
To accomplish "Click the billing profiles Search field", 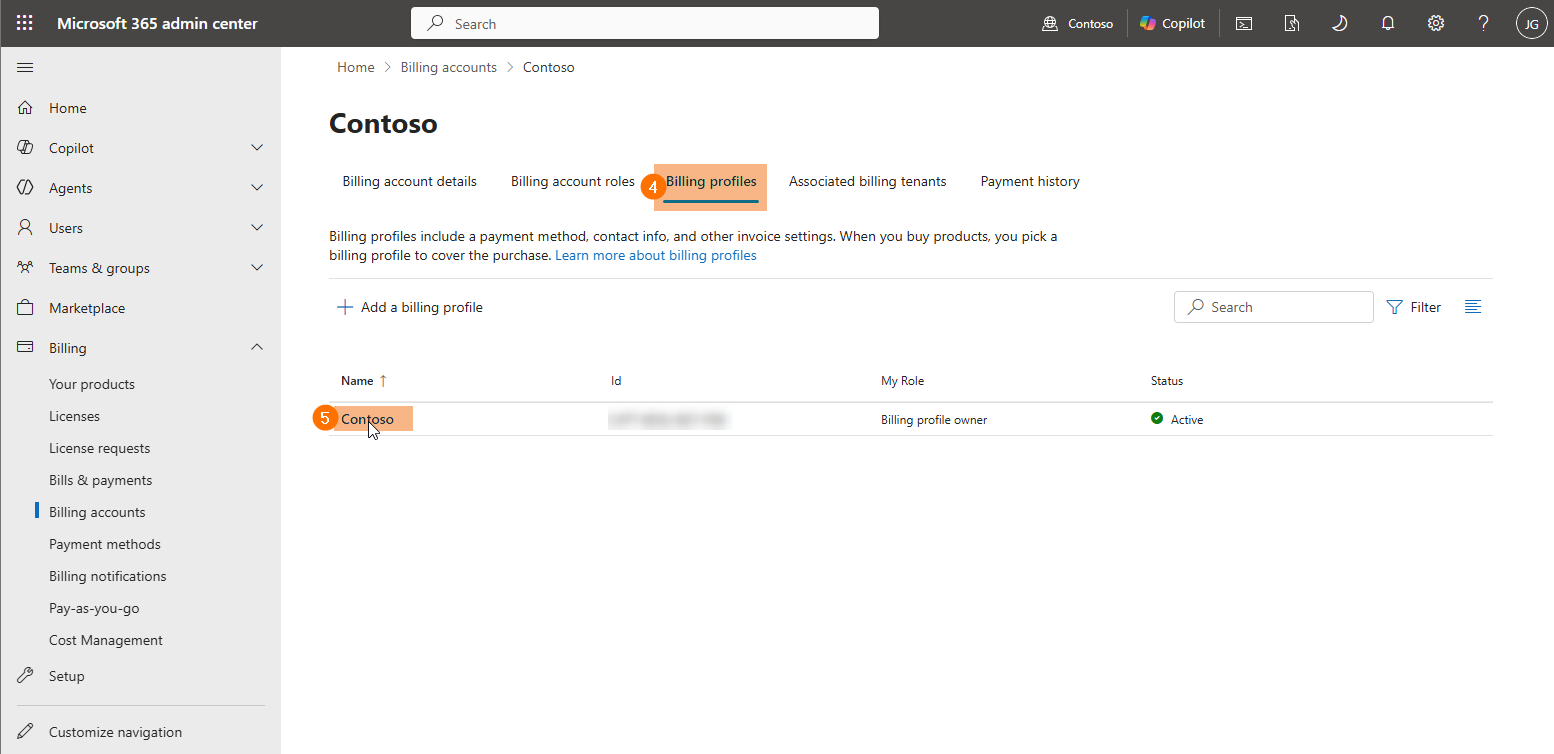I will (1274, 307).
